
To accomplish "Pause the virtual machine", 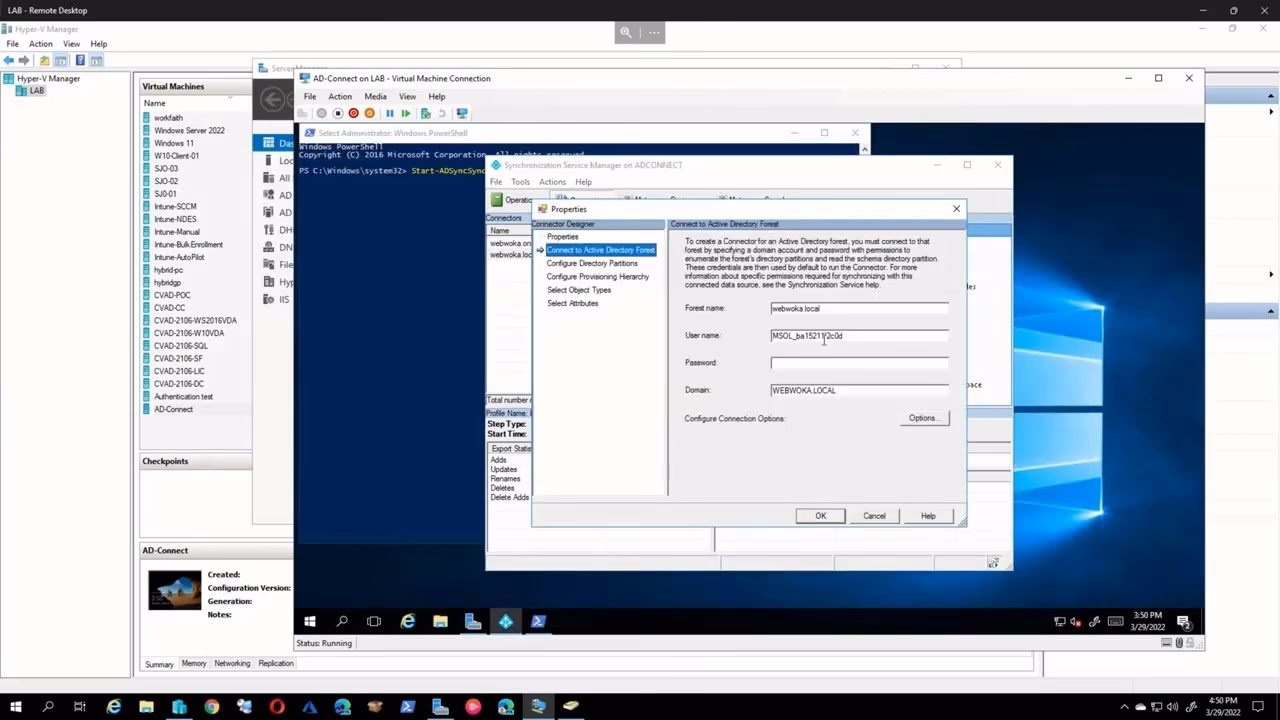I will 390,113.
